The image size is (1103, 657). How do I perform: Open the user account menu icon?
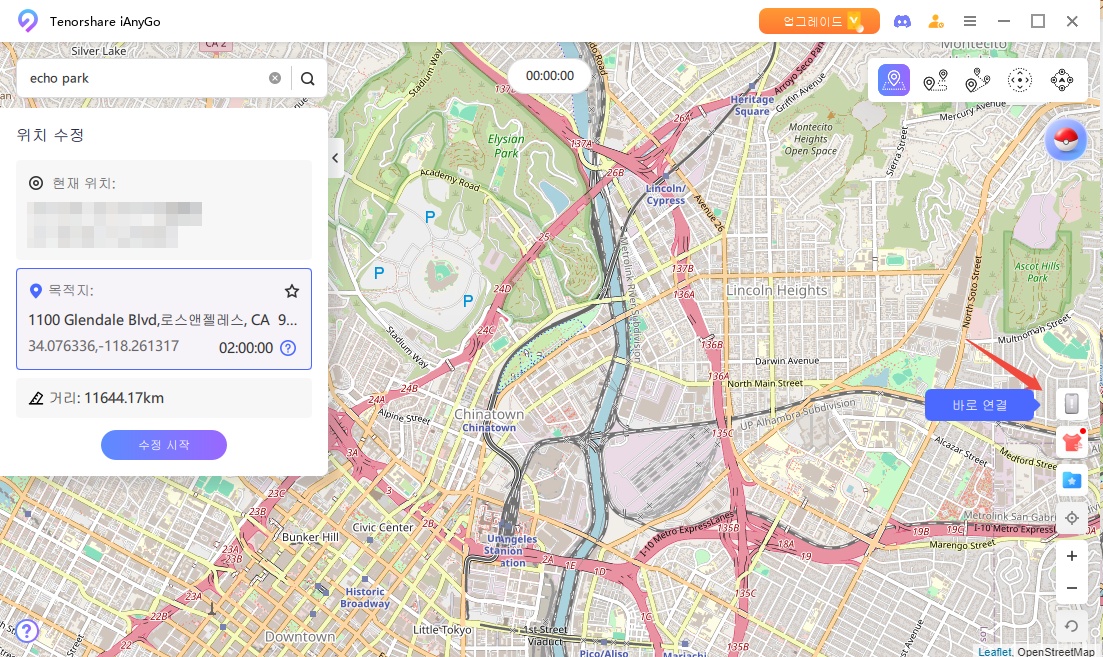[936, 21]
